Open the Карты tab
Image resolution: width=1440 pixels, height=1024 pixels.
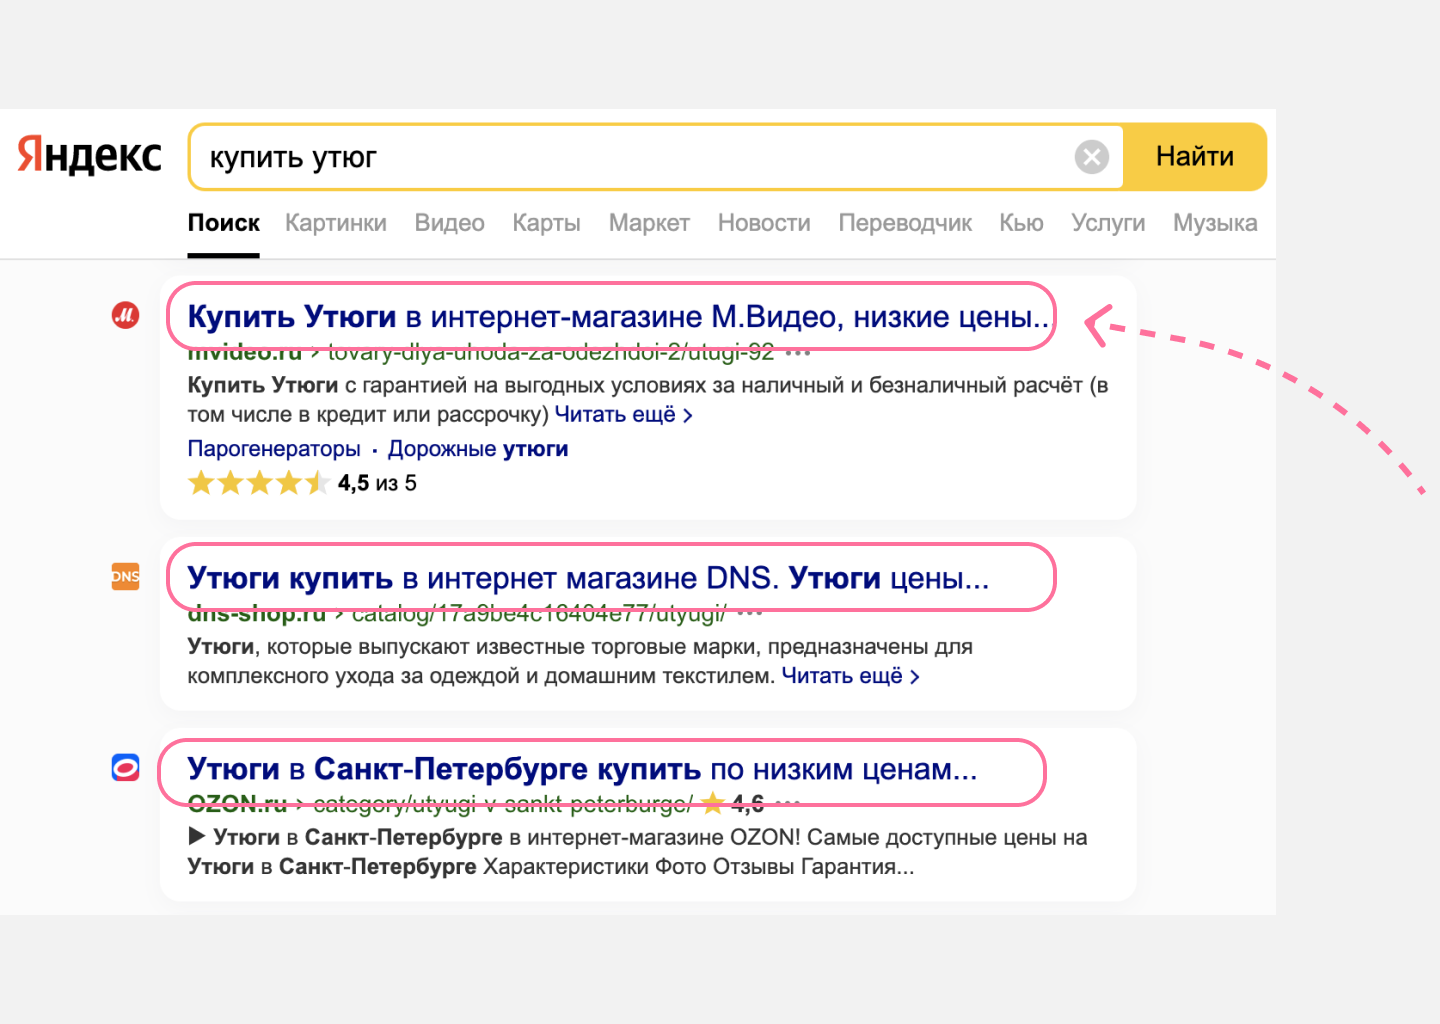(x=546, y=223)
